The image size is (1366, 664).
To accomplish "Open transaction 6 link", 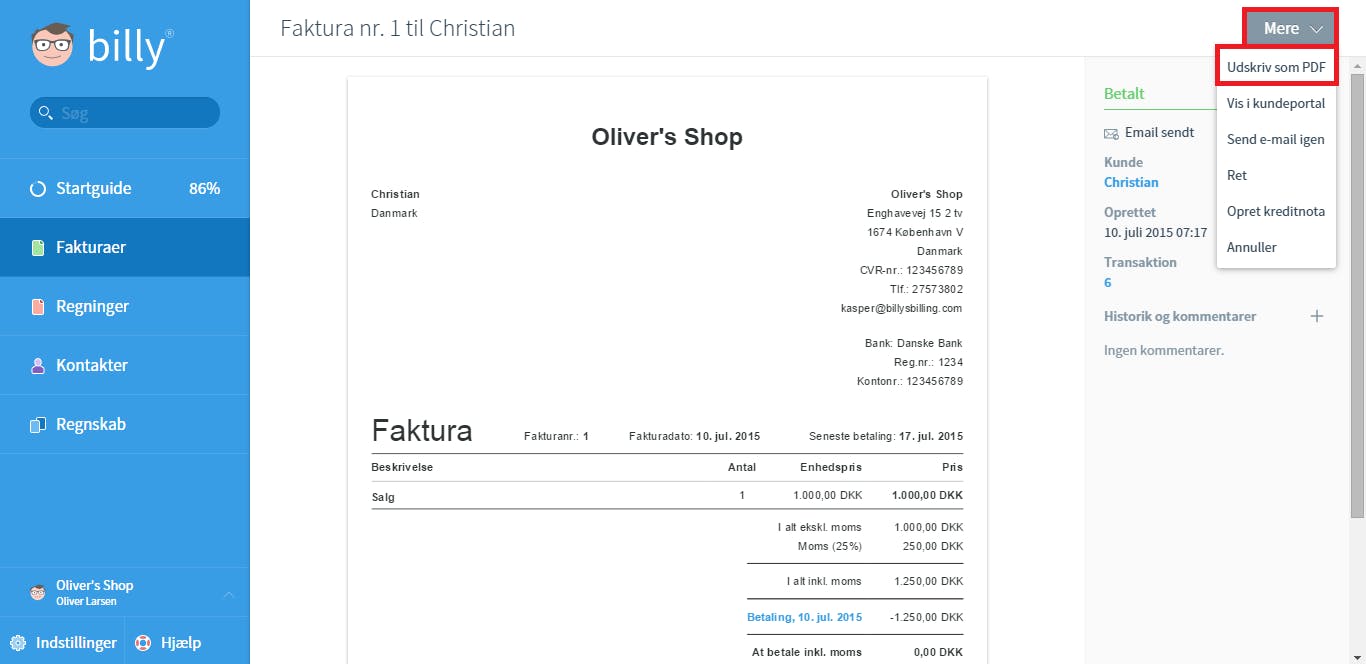I will tap(1108, 283).
